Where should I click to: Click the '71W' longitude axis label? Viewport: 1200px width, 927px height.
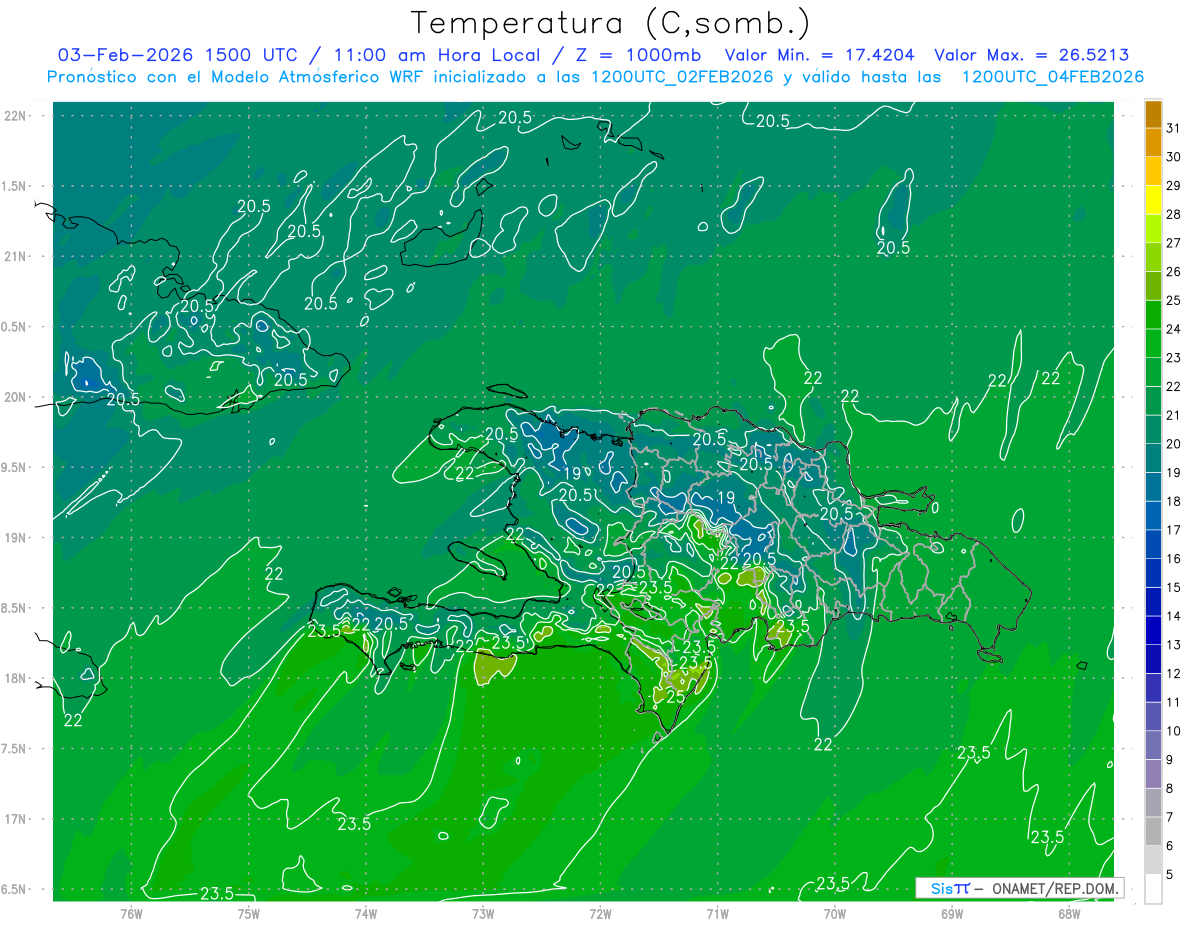(717, 914)
